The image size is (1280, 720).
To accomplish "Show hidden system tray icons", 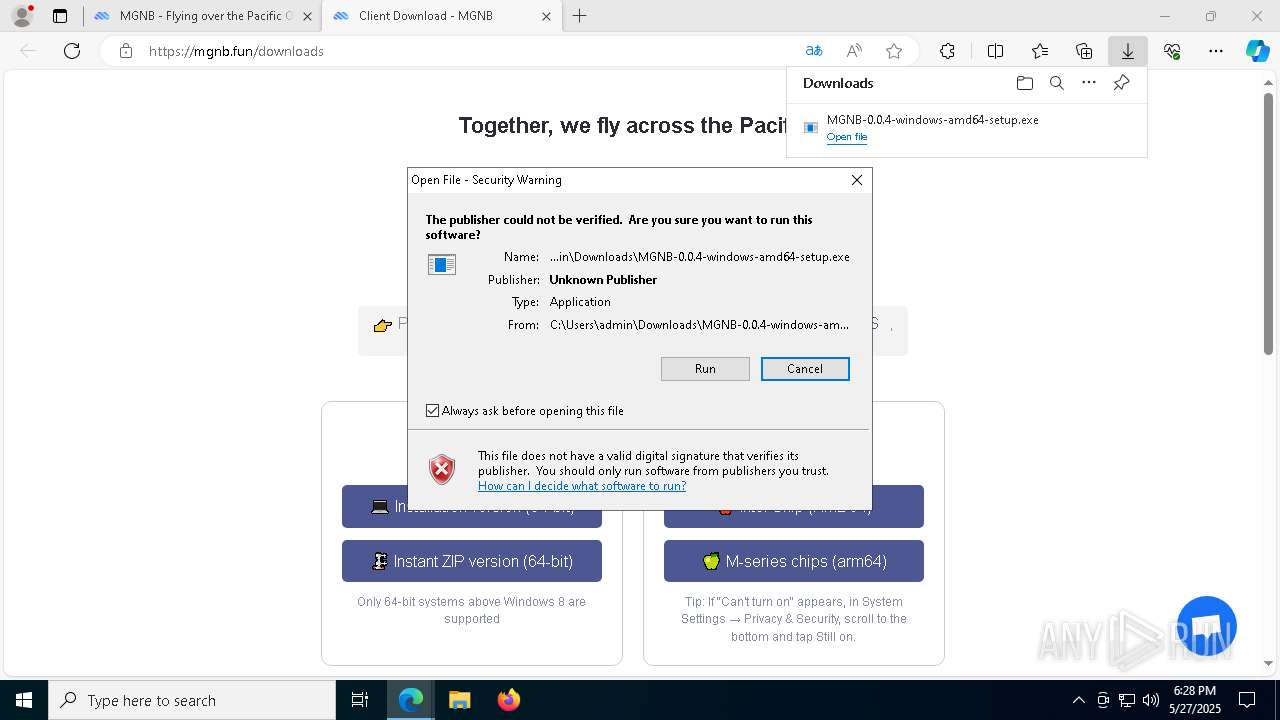I will [x=1078, y=700].
